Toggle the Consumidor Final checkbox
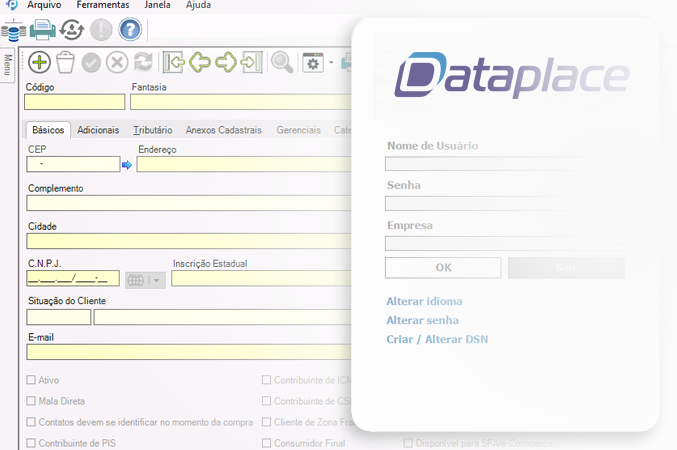Screen dimensions: 677x450 (266, 443)
